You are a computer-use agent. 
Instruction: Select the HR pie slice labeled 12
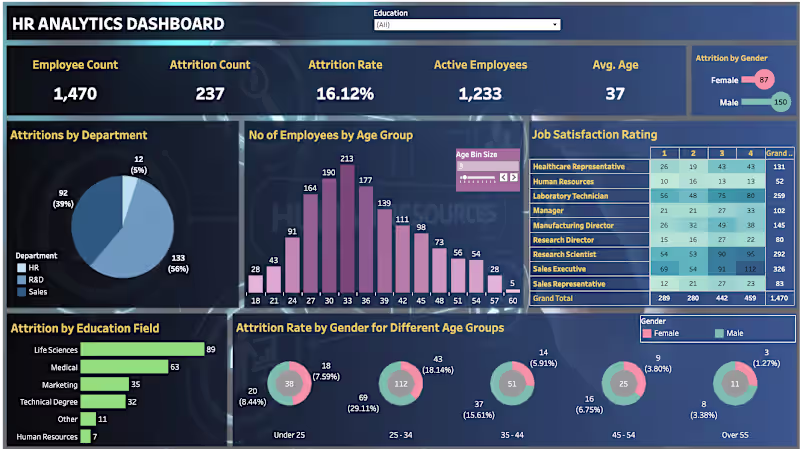click(x=128, y=194)
